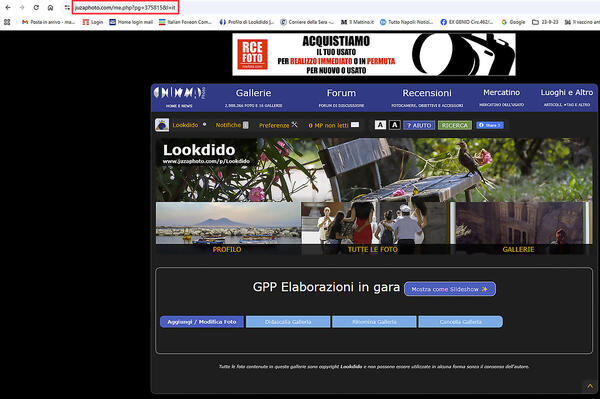Open the 'Corriere della Sera' bookmark

click(x=307, y=22)
